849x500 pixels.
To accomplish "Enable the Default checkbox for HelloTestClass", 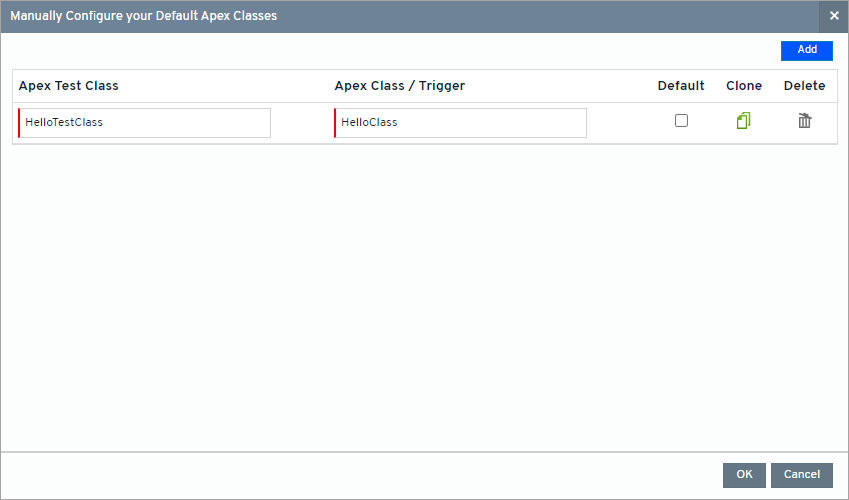I will (x=681, y=121).
